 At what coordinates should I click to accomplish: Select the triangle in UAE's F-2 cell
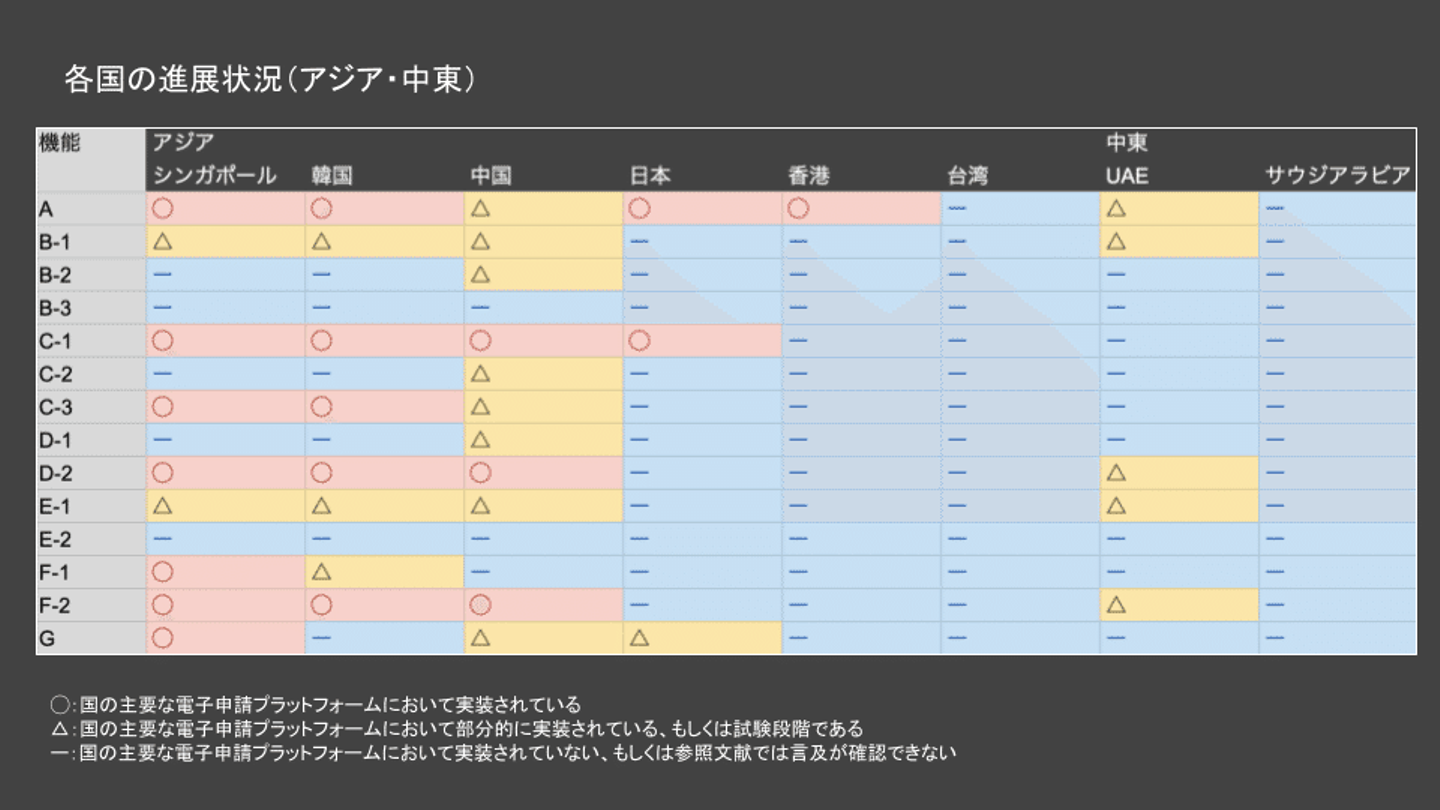[x=1116, y=605]
